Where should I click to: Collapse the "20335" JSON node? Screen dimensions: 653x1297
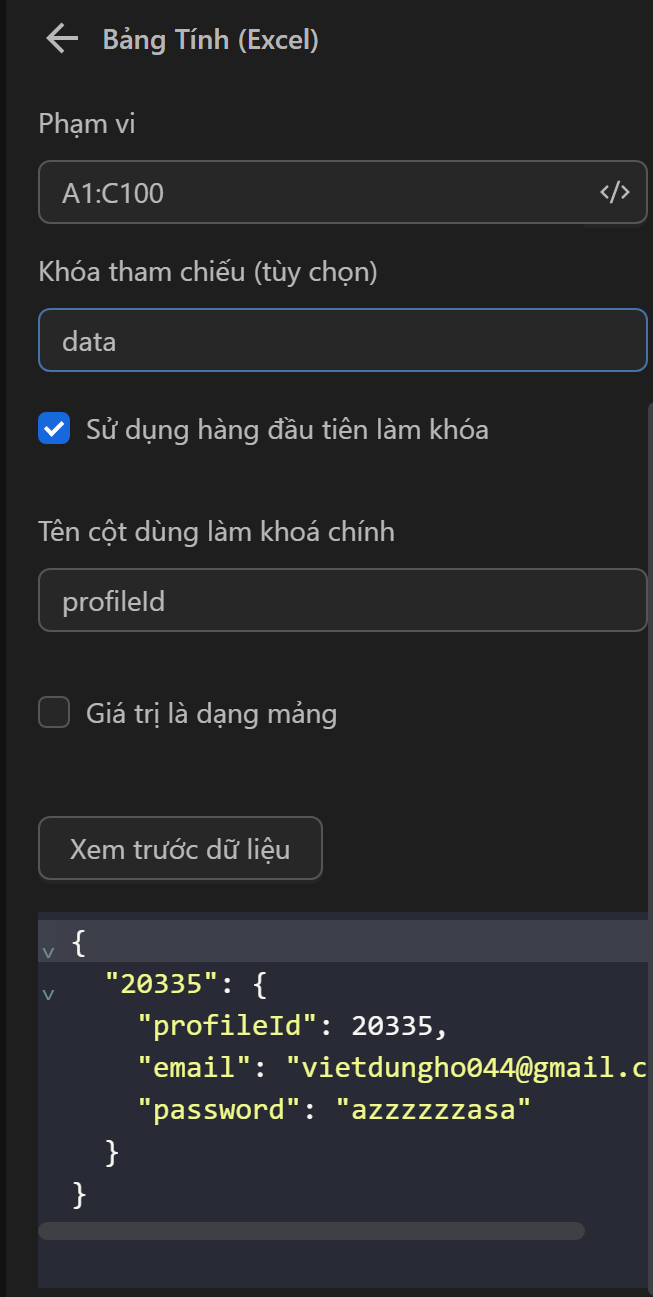coord(48,994)
